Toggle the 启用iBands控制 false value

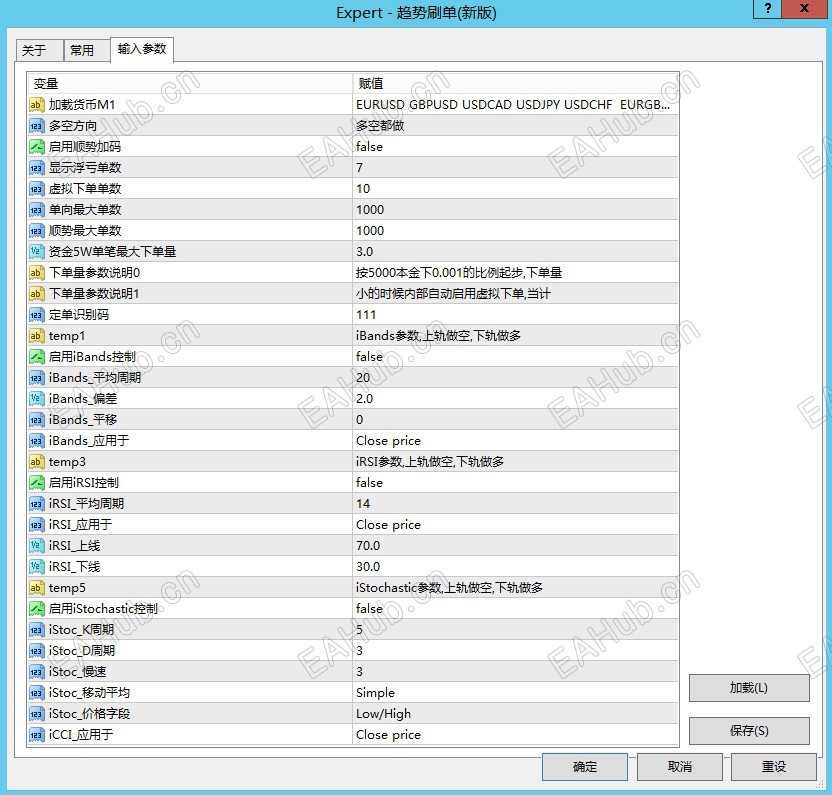click(x=515, y=357)
